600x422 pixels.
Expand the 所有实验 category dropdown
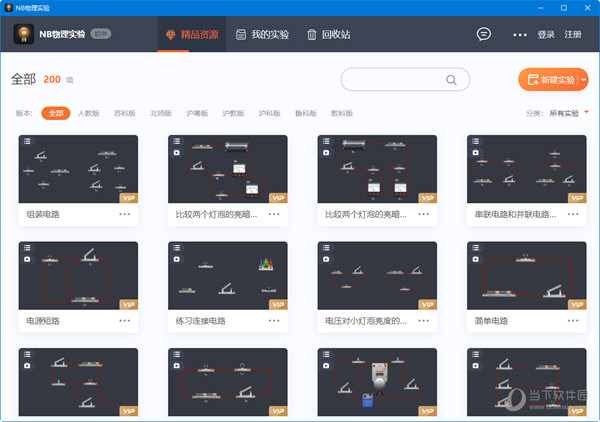tap(569, 113)
